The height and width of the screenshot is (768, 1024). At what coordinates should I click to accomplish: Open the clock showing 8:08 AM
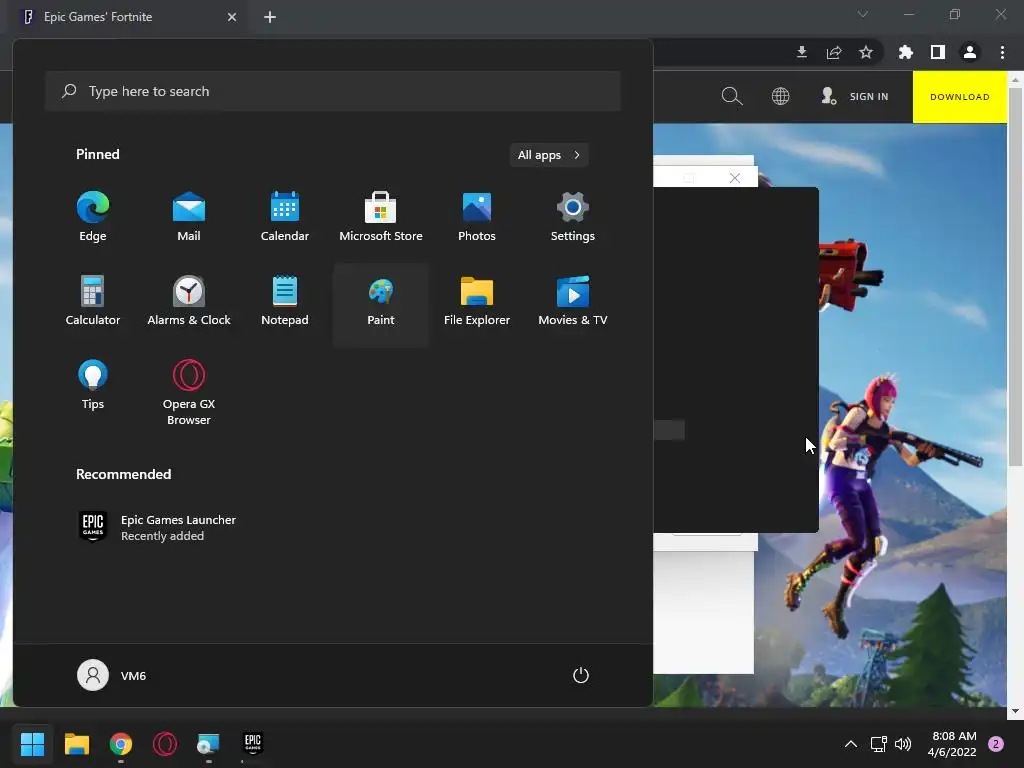[x=953, y=744]
